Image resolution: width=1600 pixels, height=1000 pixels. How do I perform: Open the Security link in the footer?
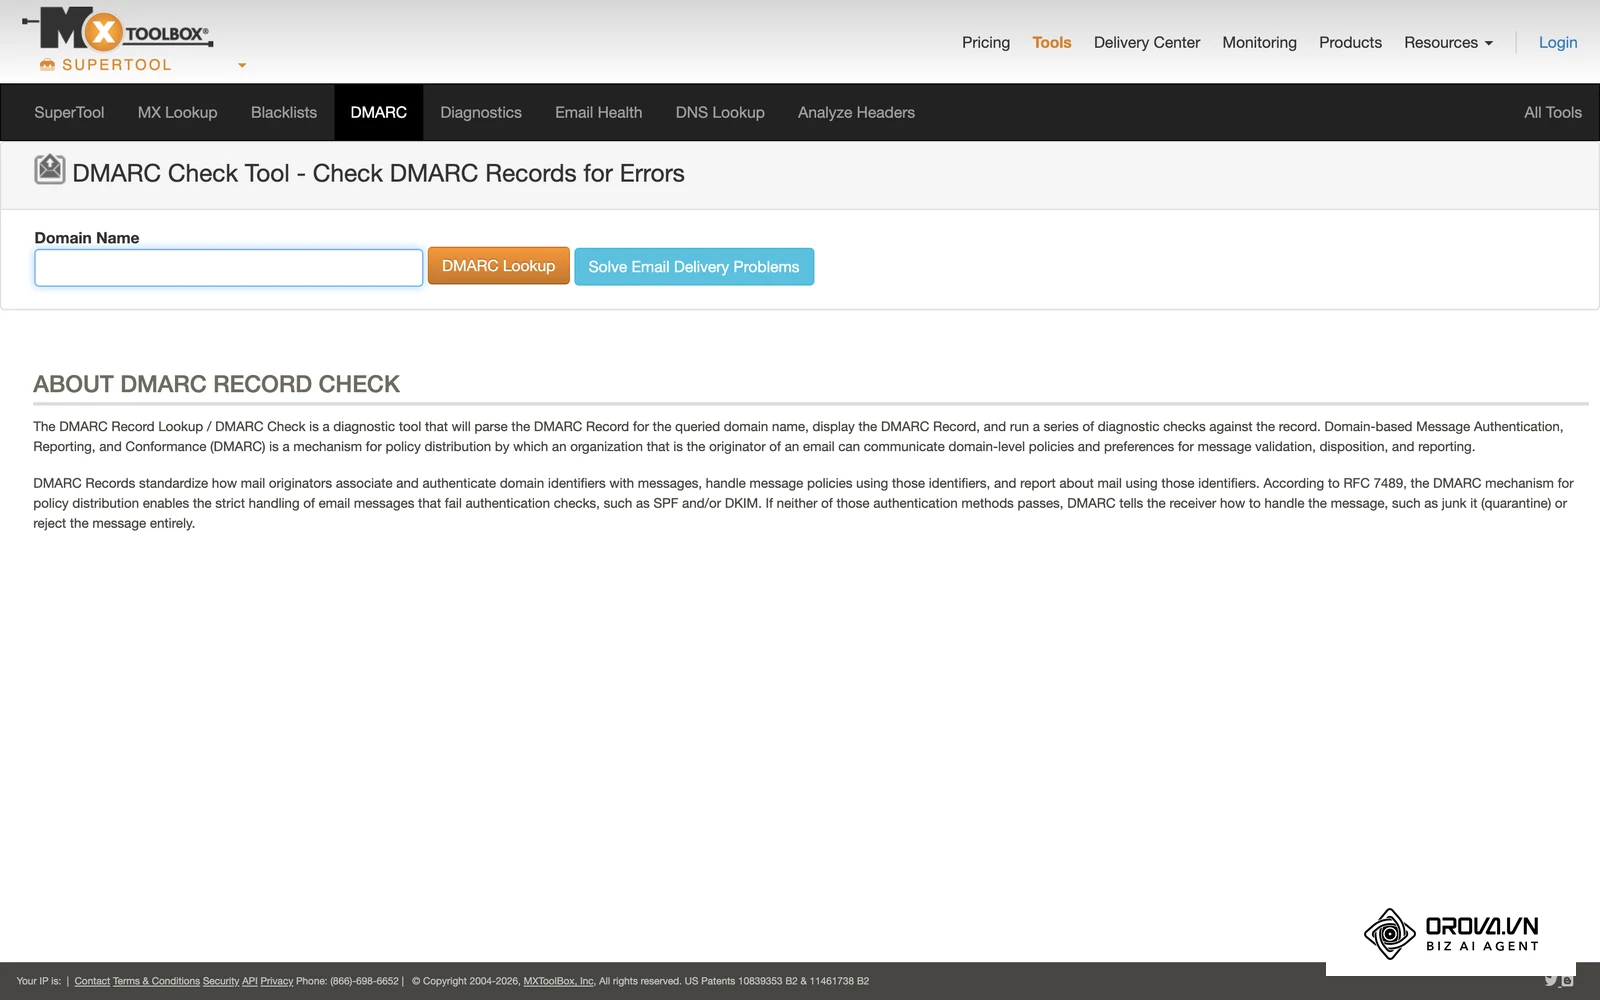point(221,981)
